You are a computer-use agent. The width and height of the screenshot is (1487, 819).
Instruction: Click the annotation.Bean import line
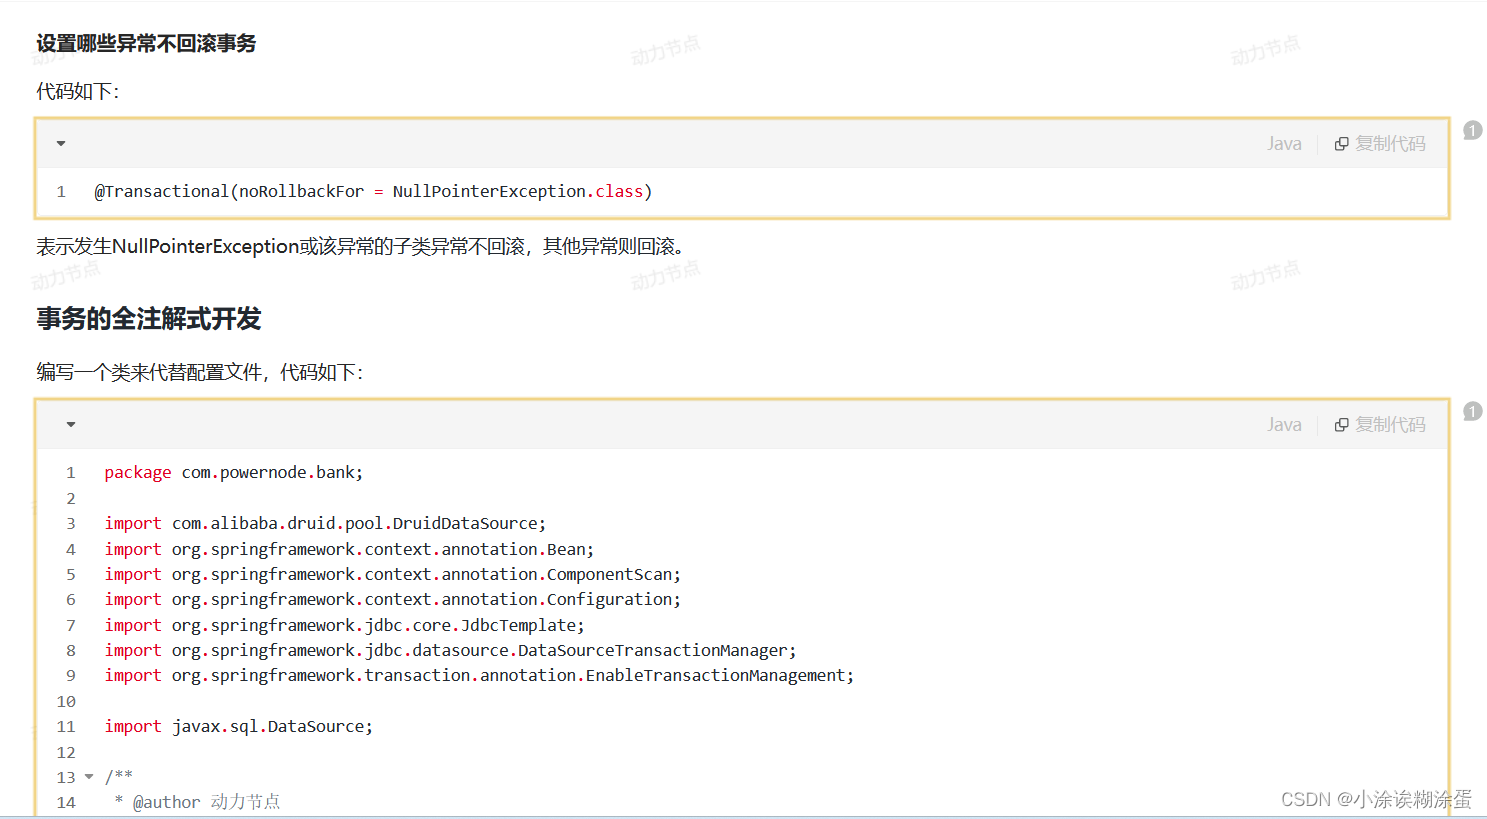[349, 549]
